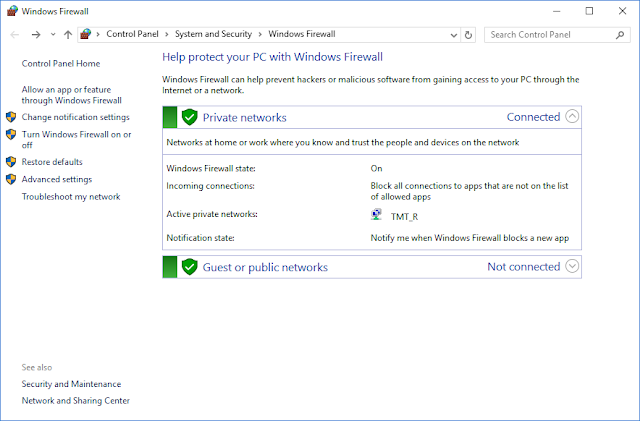This screenshot has height=421, width=640.
Task: Click the forward navigation arrow
Action: coord(35,34)
